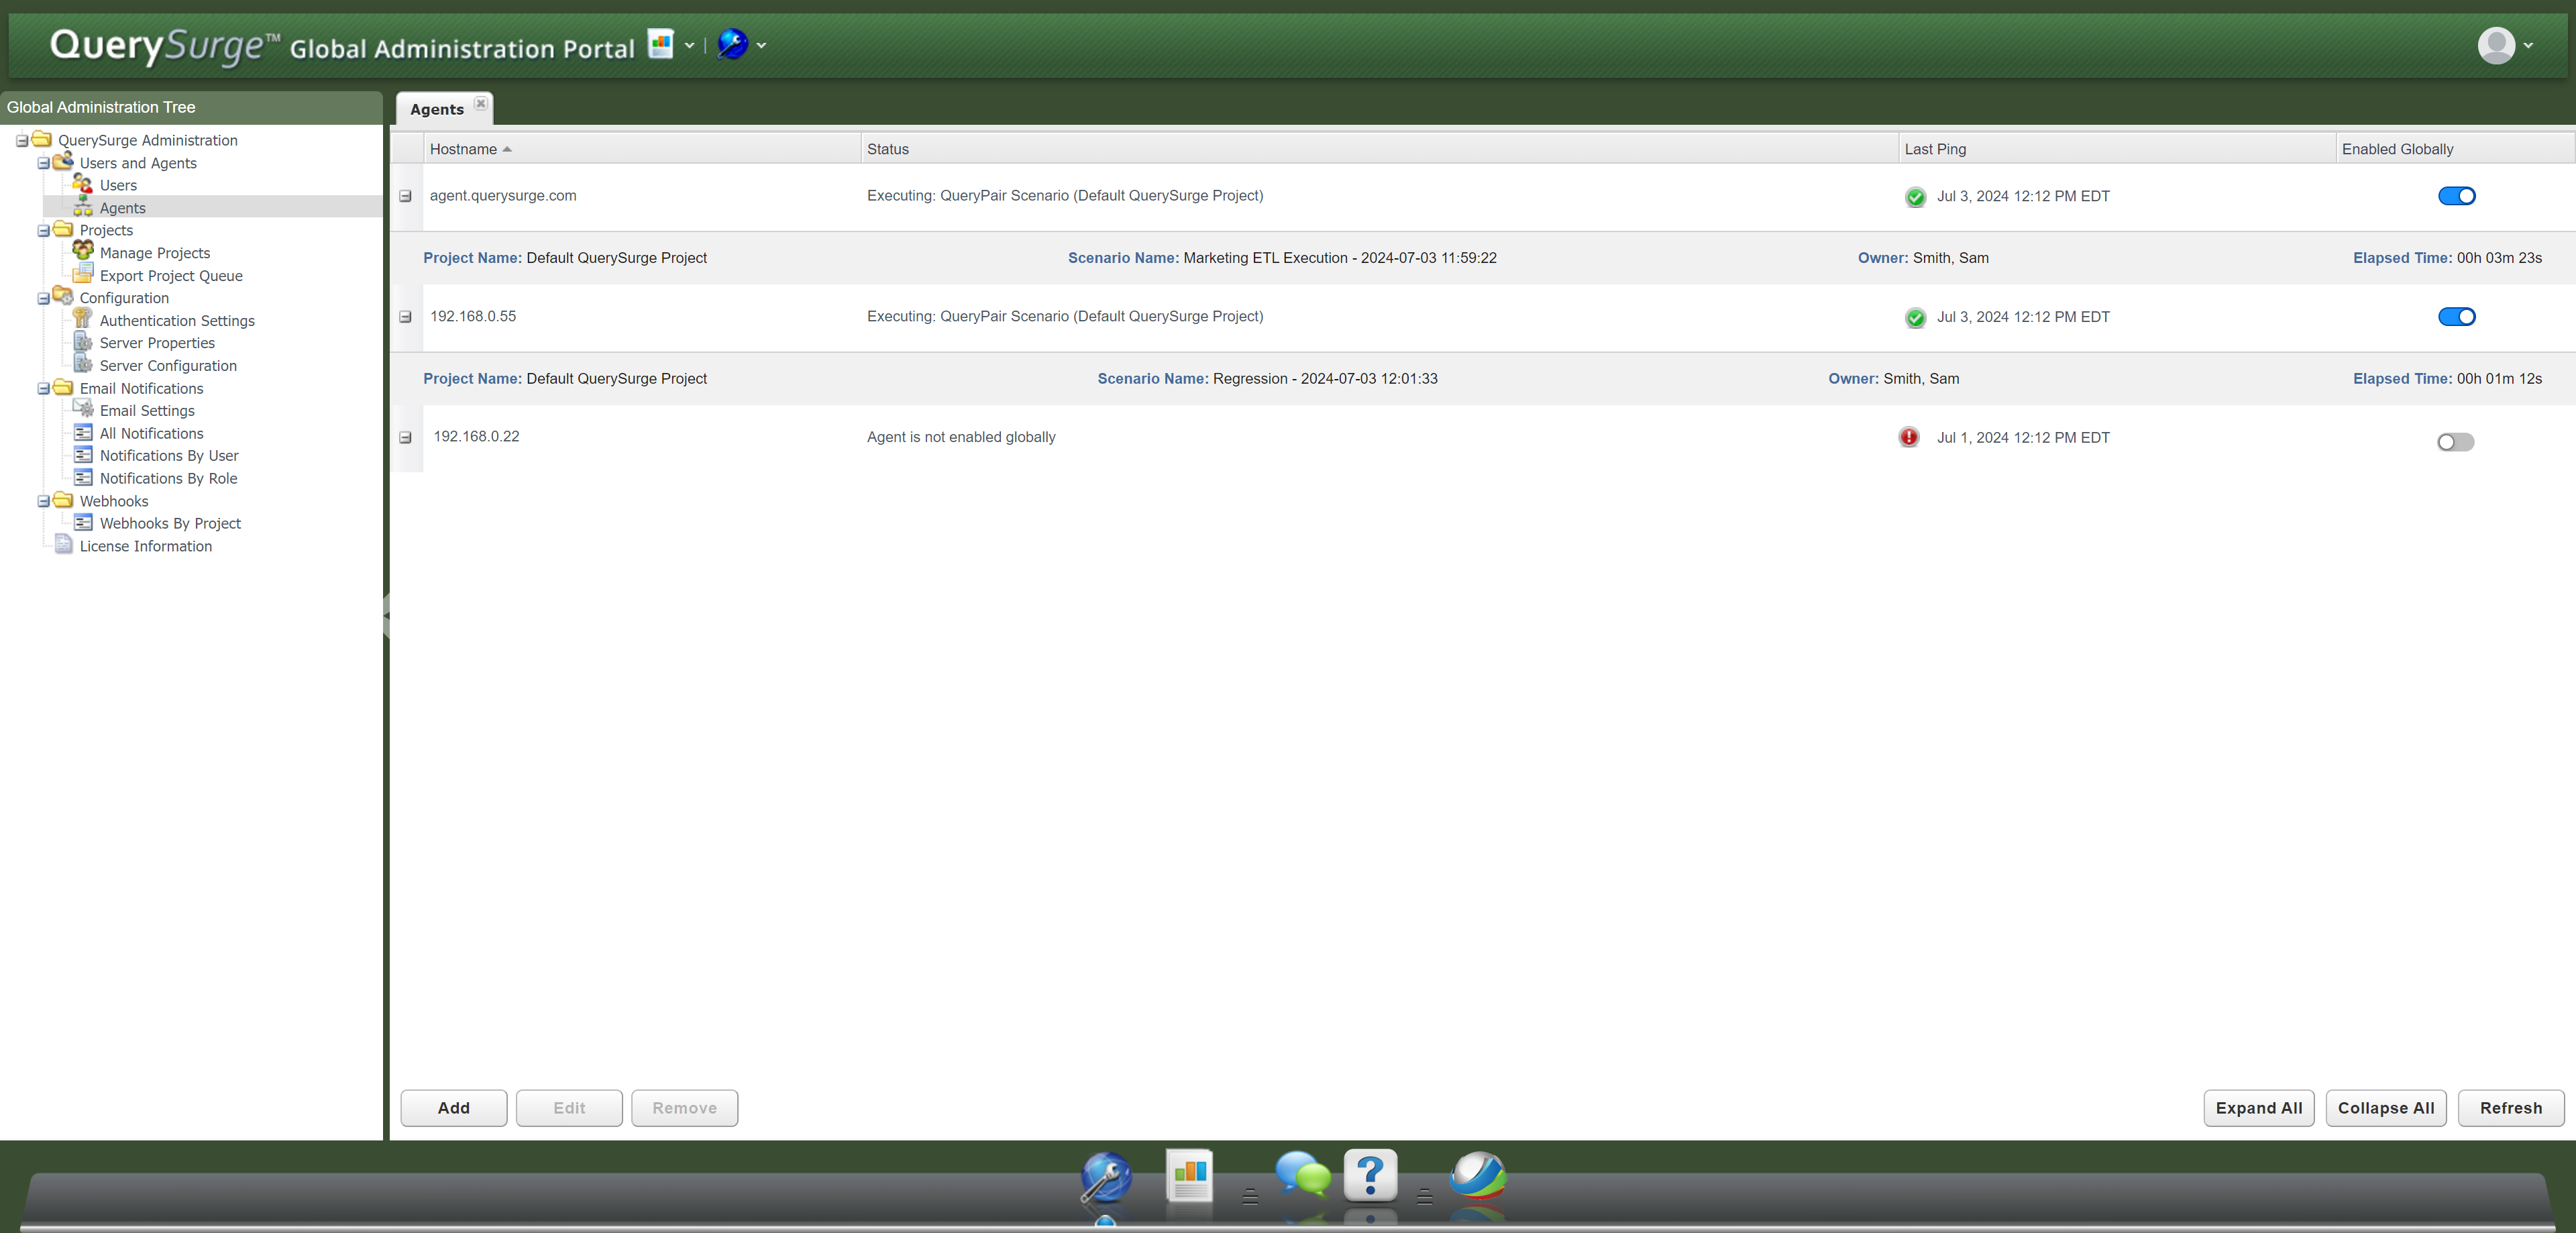Select the Users tree item

pyautogui.click(x=118, y=185)
